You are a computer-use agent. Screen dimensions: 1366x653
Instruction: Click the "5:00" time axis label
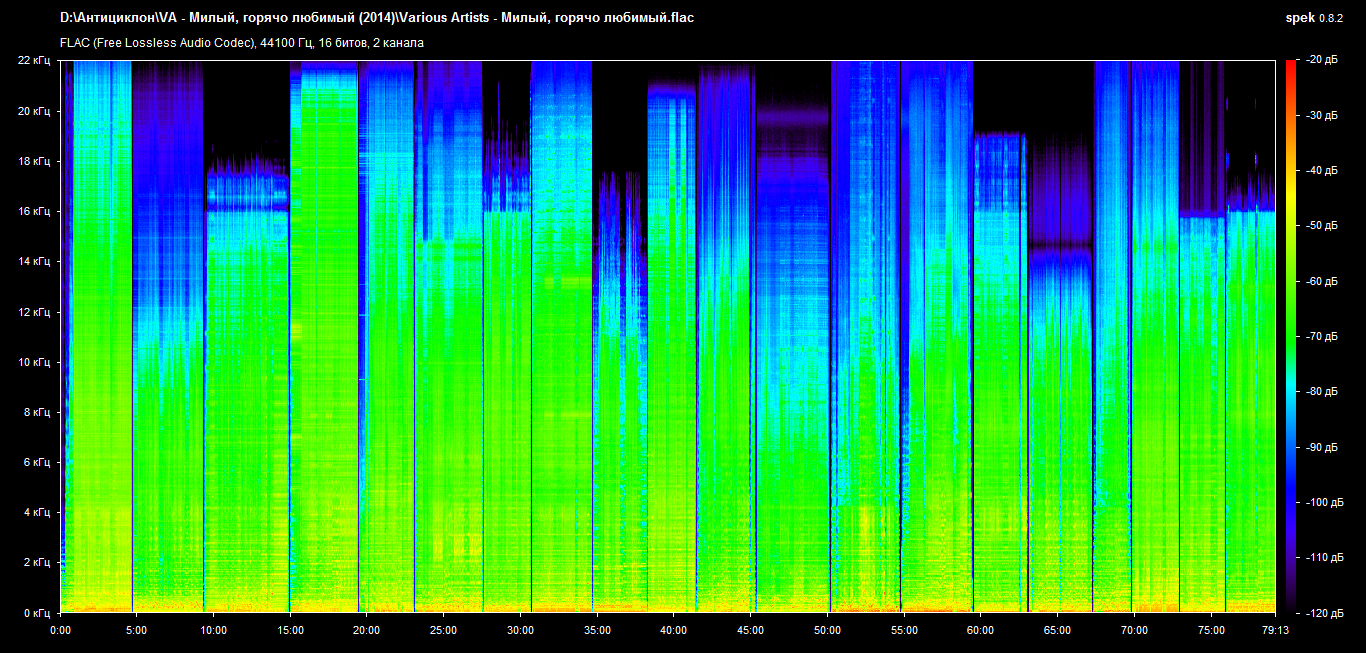(x=137, y=631)
